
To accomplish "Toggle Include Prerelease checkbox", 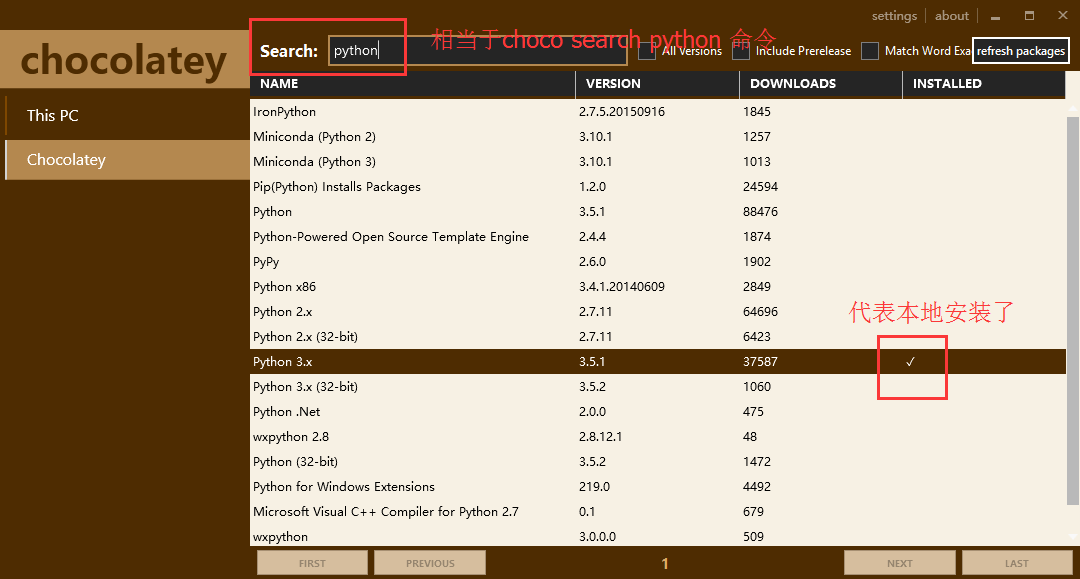I will [741, 51].
